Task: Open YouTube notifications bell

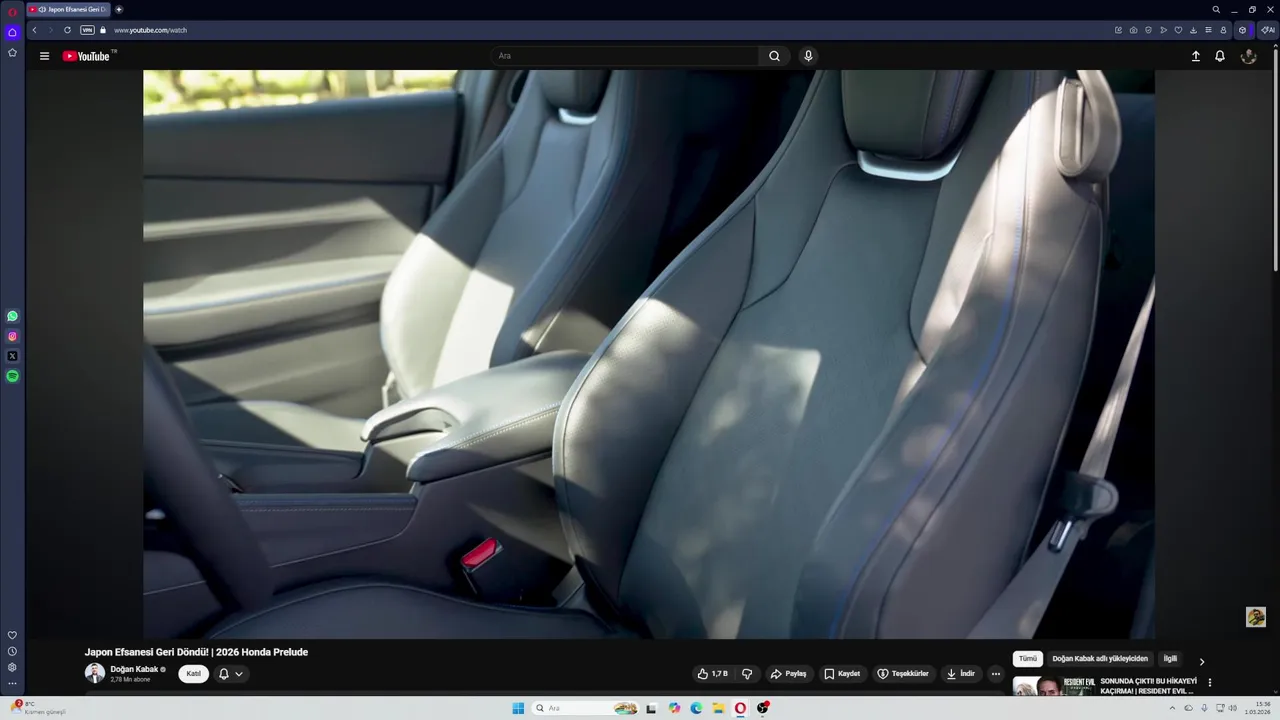Action: click(1220, 56)
